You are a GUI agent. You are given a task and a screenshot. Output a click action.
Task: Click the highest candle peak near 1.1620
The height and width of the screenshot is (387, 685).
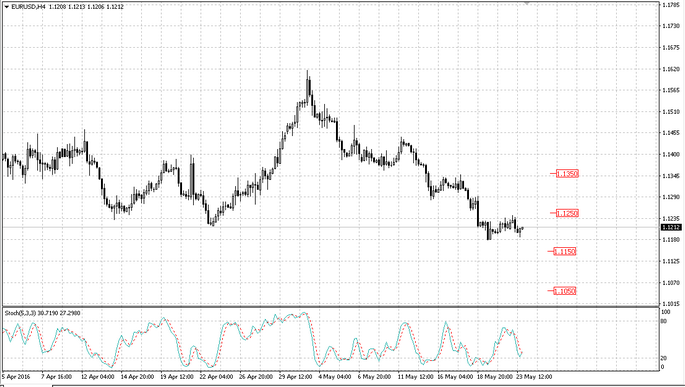[308, 72]
